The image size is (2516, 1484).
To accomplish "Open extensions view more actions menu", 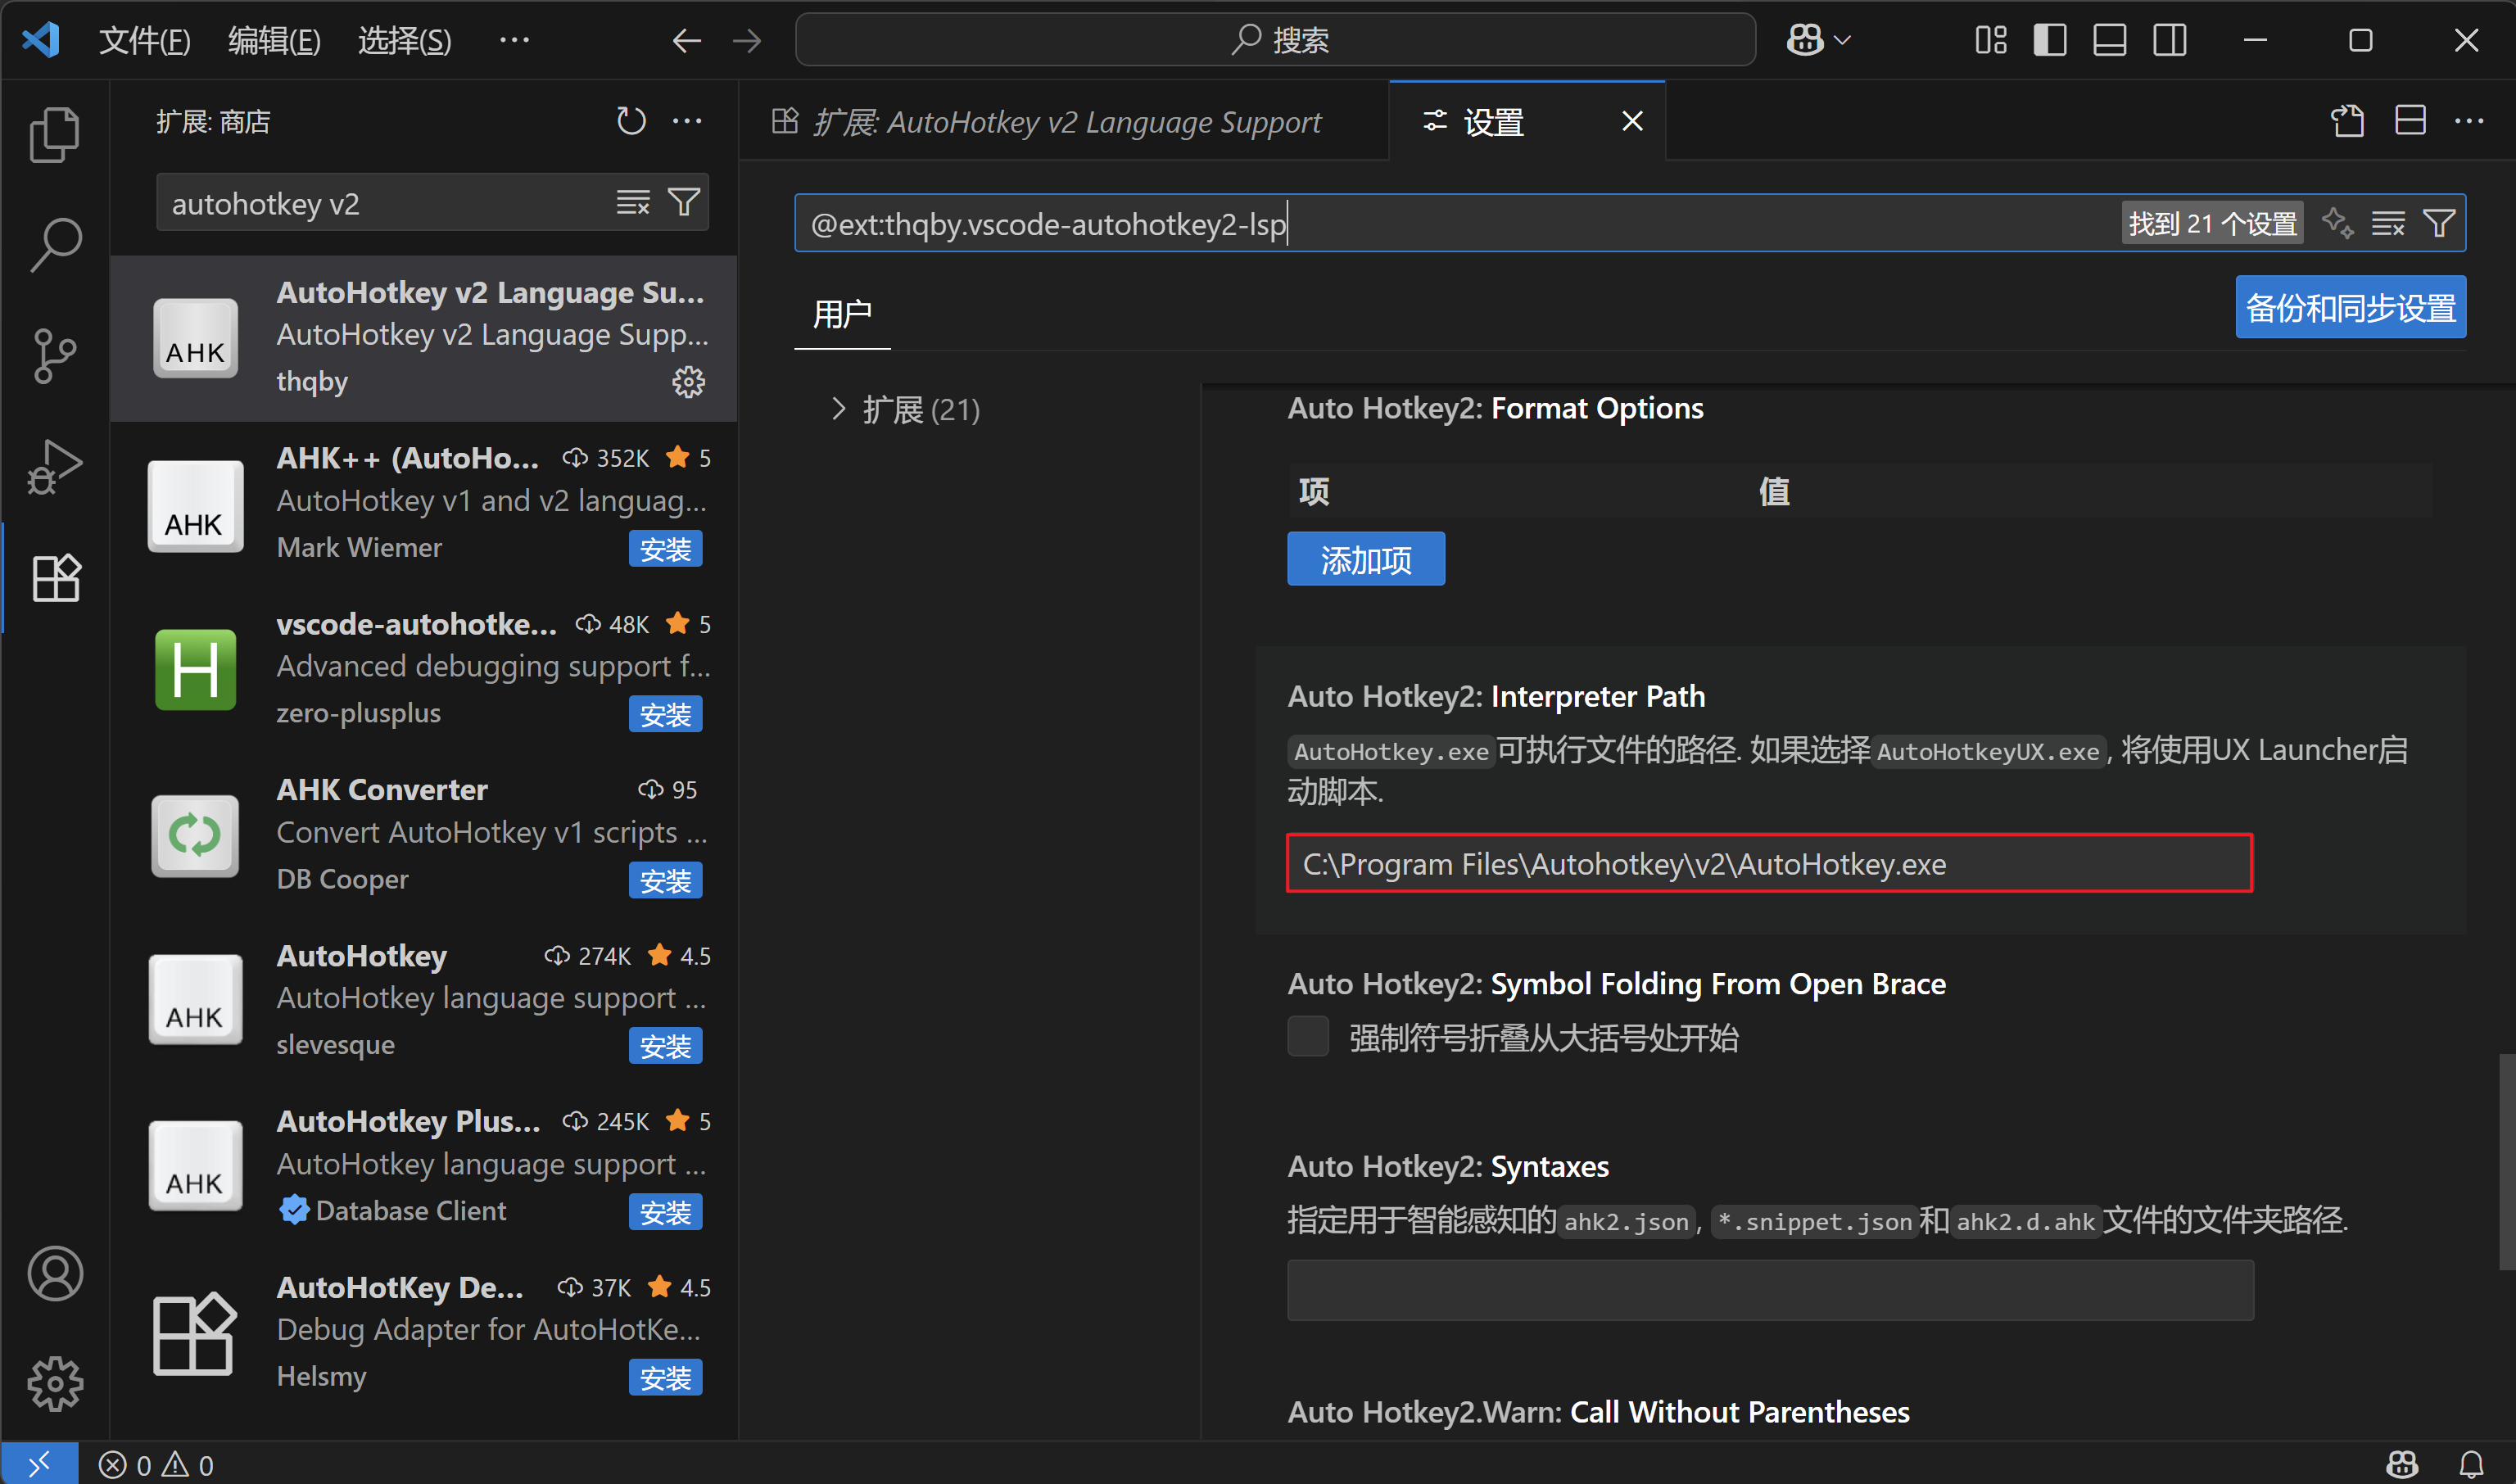I will 688,121.
